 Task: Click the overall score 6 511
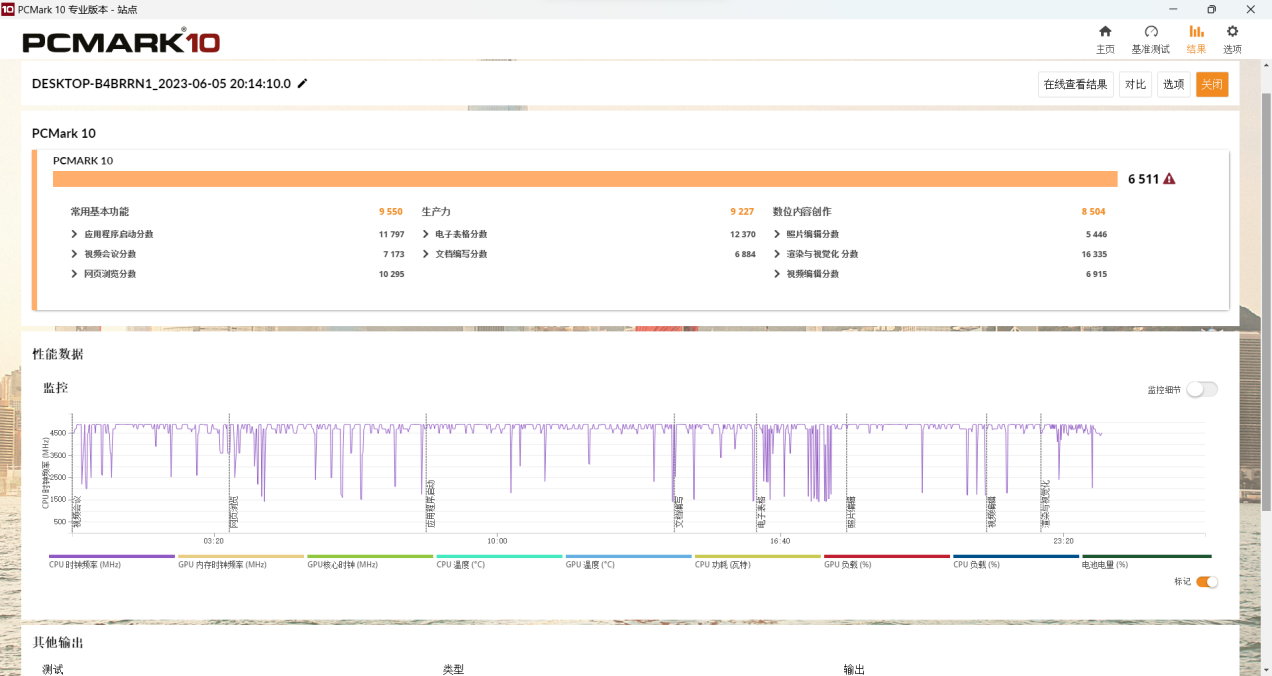coord(1143,179)
